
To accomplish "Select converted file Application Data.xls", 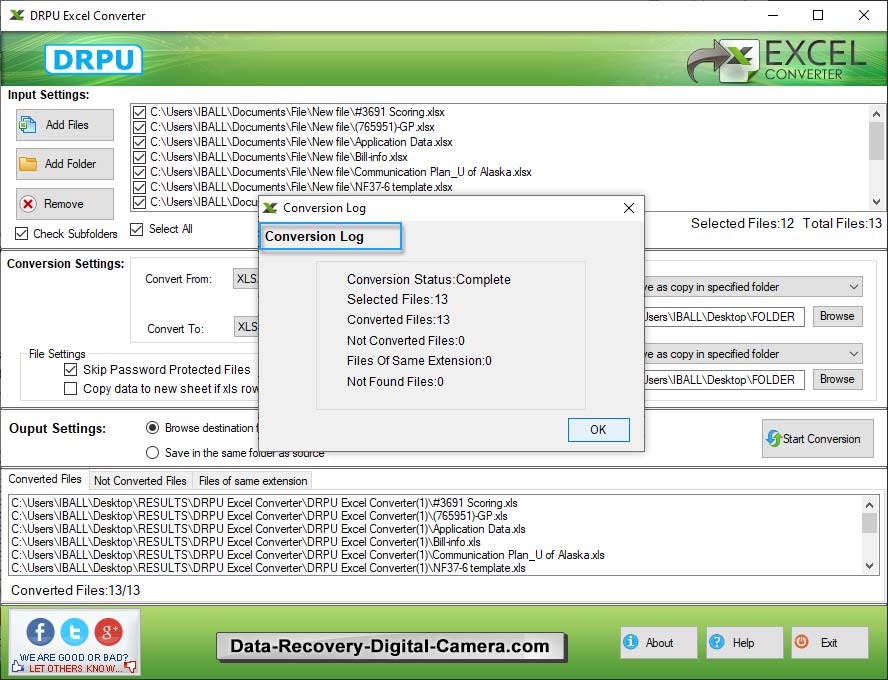I will pyautogui.click(x=268, y=529).
